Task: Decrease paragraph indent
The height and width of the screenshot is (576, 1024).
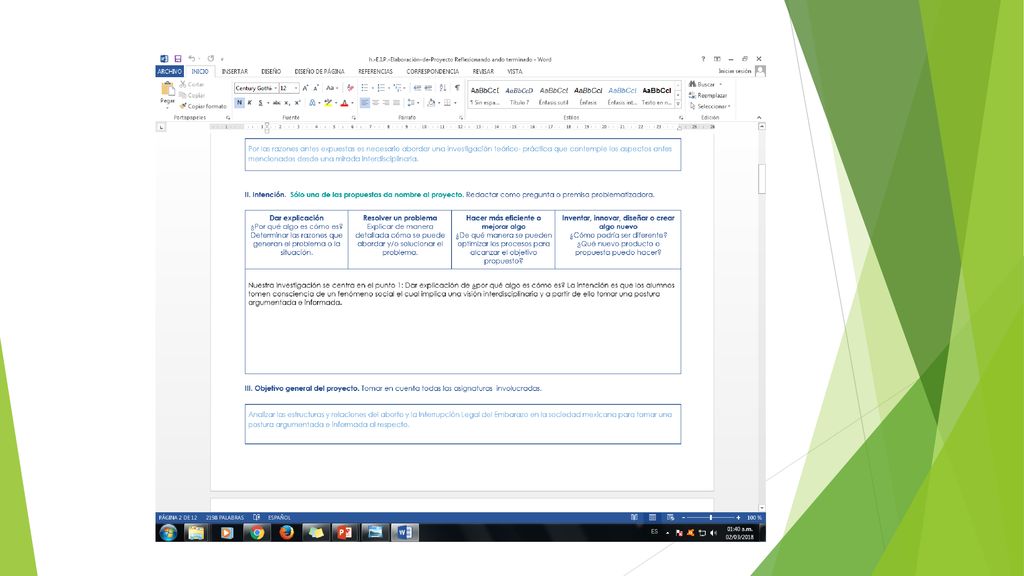Action: point(417,88)
